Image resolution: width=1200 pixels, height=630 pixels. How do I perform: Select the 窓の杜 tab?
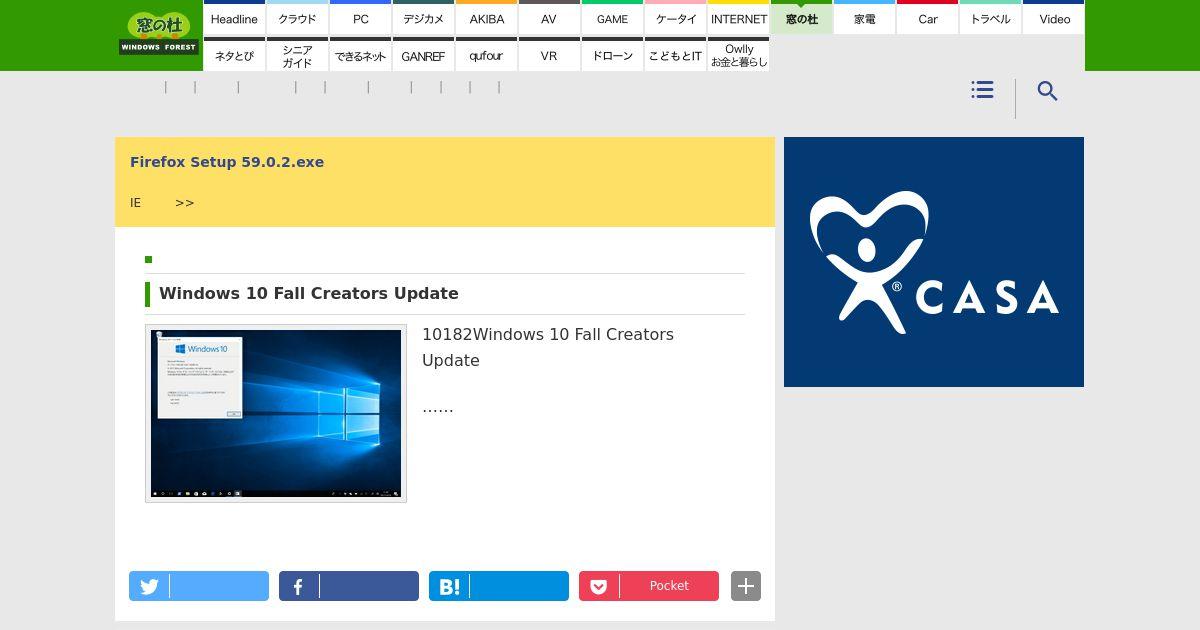(801, 18)
